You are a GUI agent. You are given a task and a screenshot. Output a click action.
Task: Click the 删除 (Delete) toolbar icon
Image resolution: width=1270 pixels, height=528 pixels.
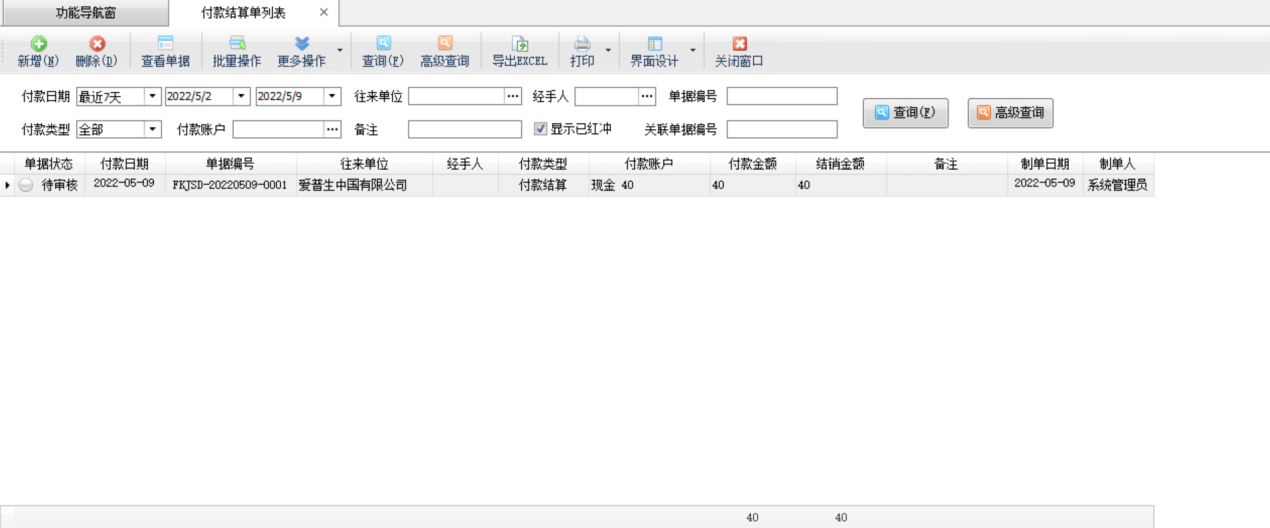[x=96, y=45]
